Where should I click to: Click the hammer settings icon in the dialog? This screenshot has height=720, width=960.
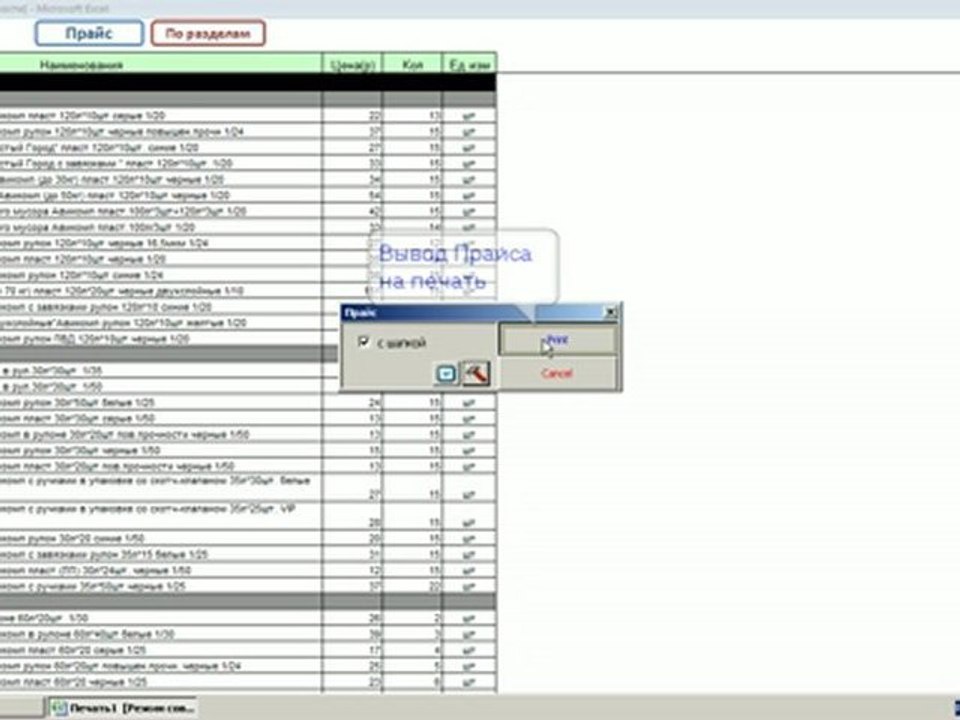pos(476,373)
